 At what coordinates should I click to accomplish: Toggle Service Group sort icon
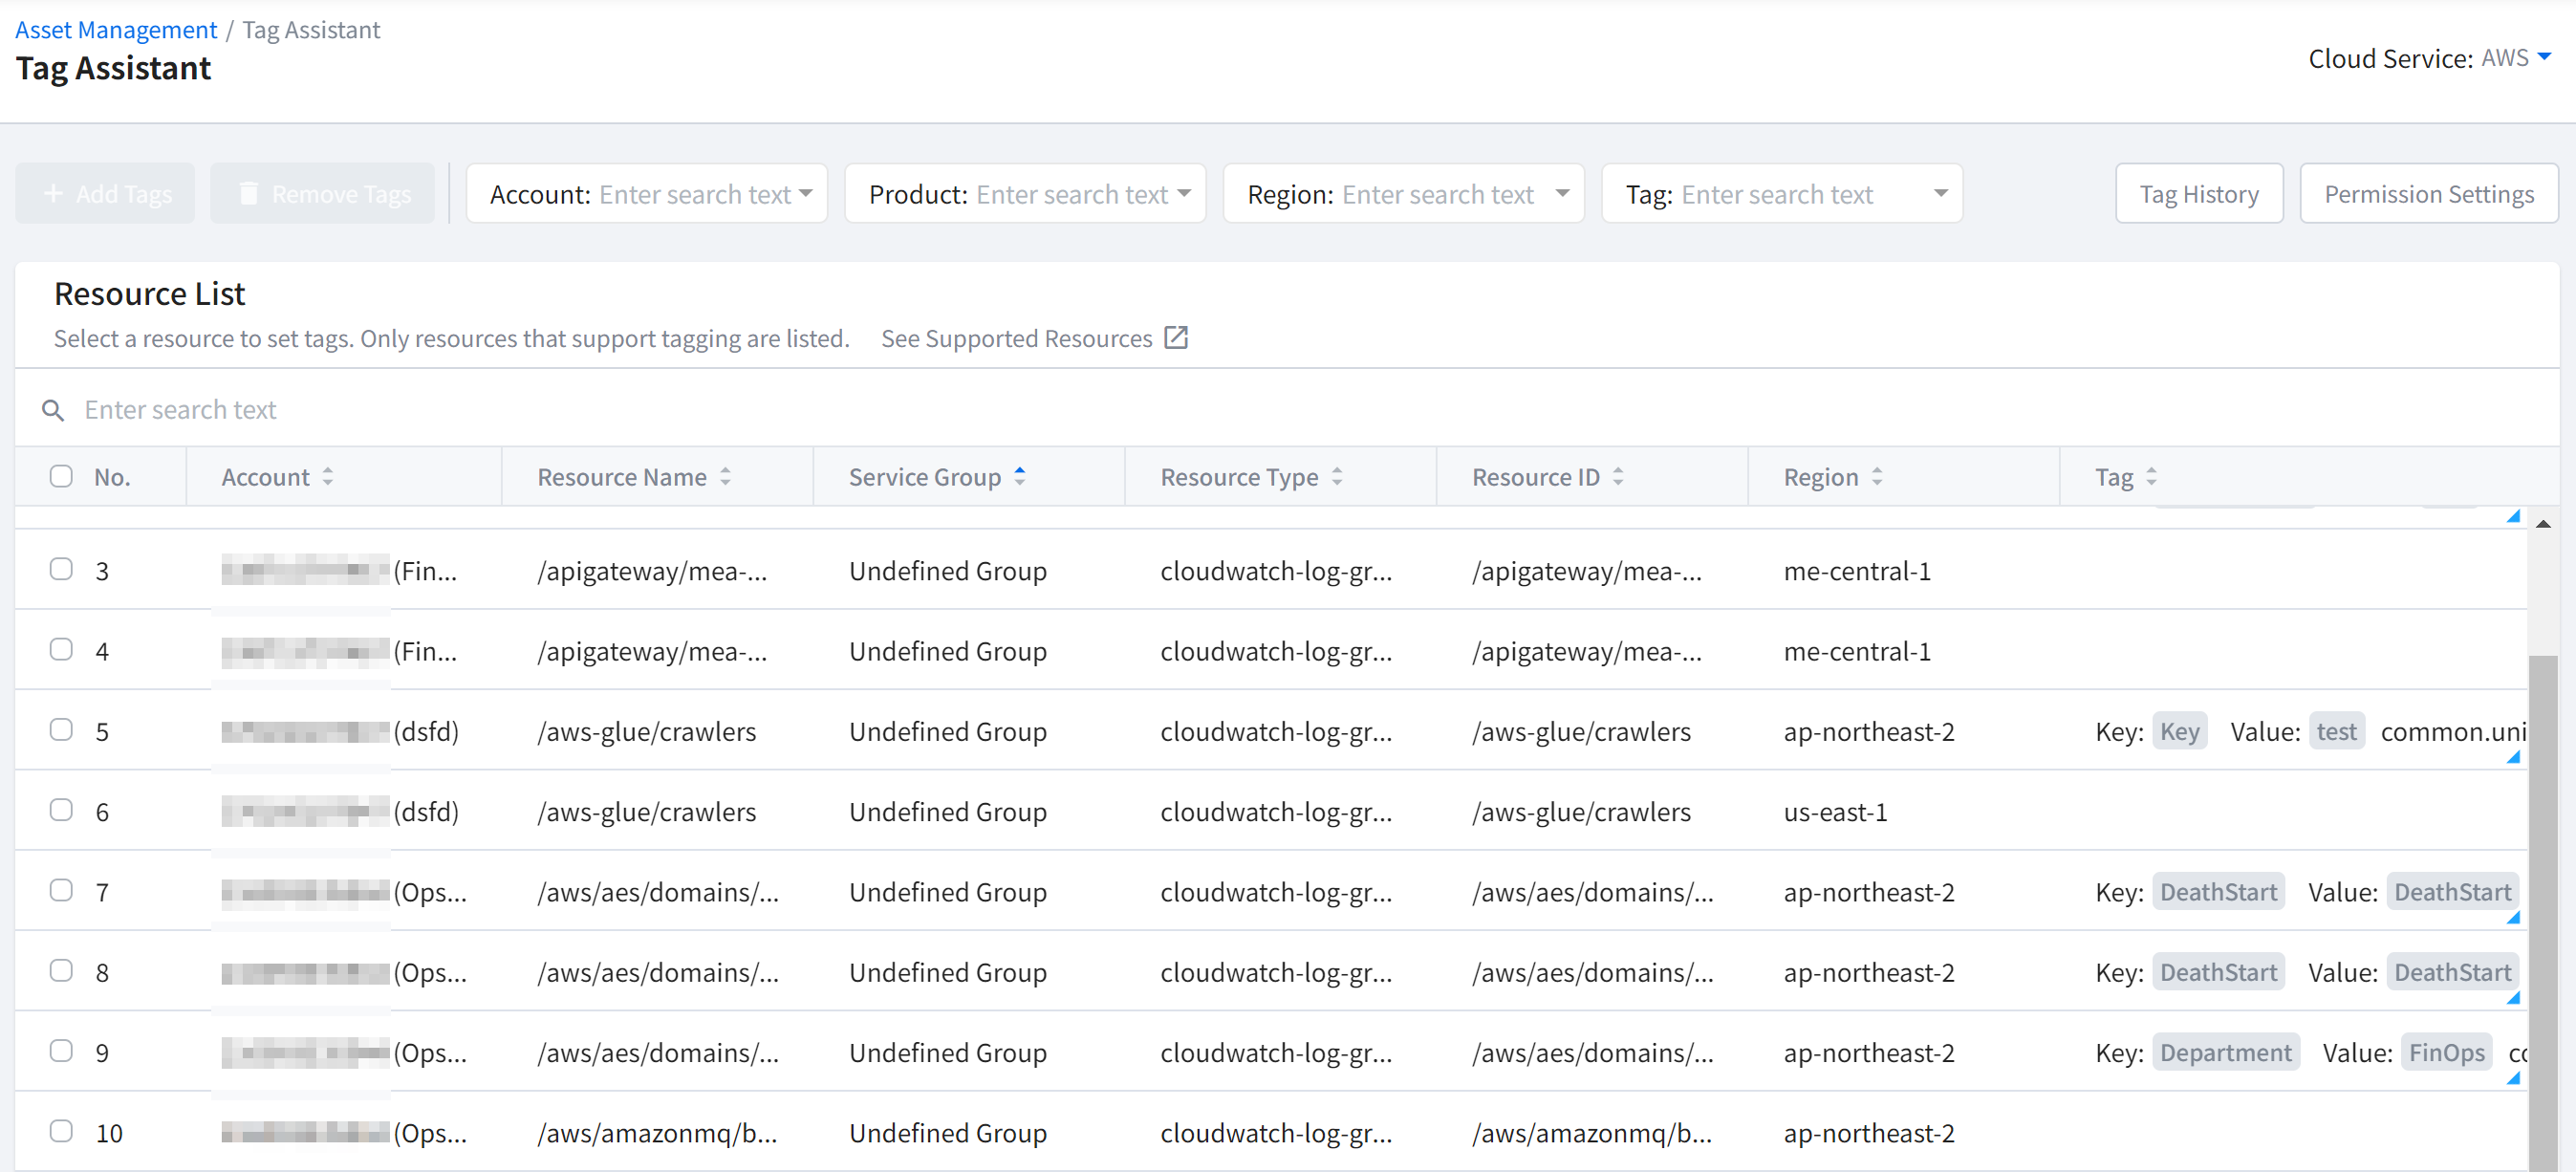tap(1019, 477)
